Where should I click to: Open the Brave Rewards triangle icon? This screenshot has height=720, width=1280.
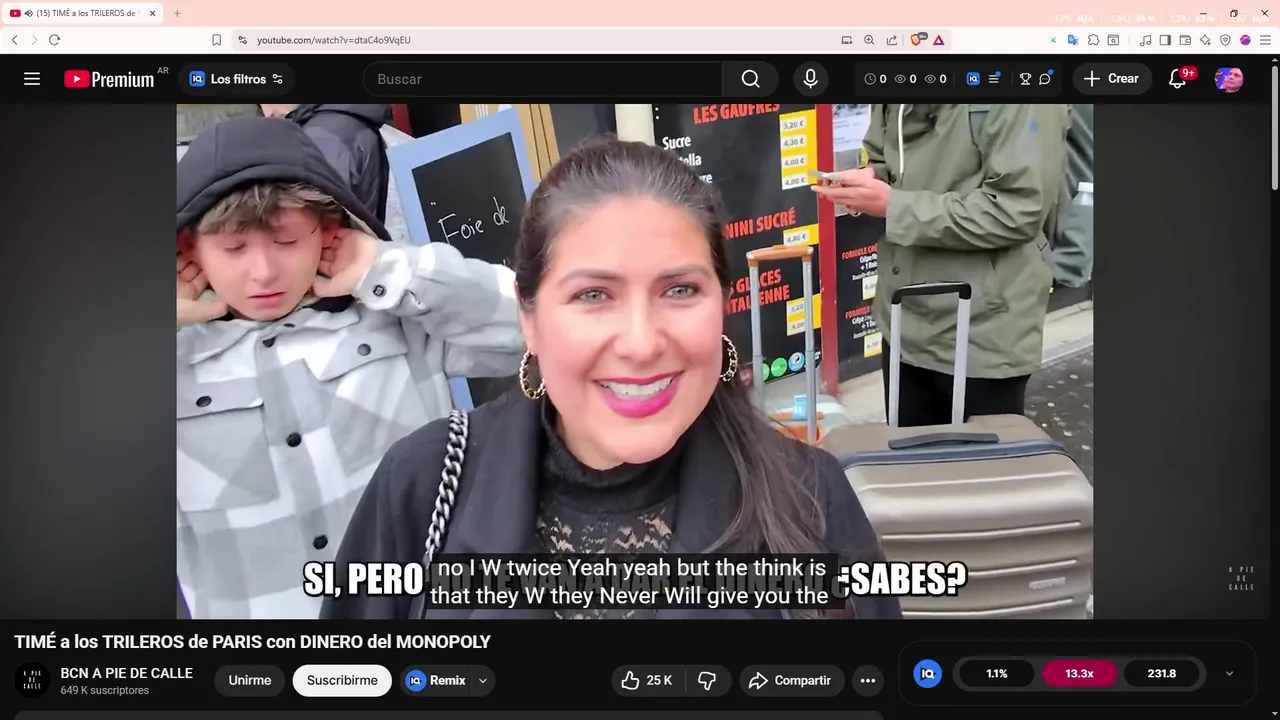939,40
